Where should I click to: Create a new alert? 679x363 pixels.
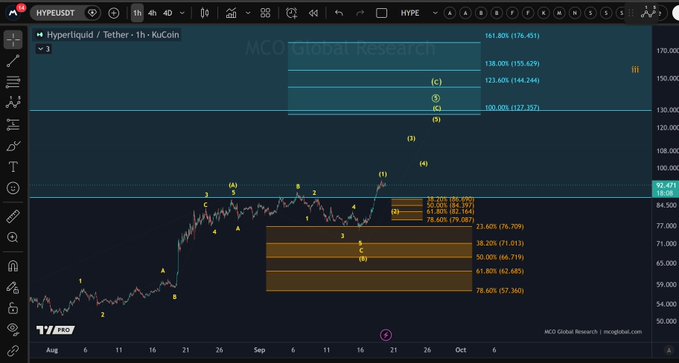pos(292,13)
